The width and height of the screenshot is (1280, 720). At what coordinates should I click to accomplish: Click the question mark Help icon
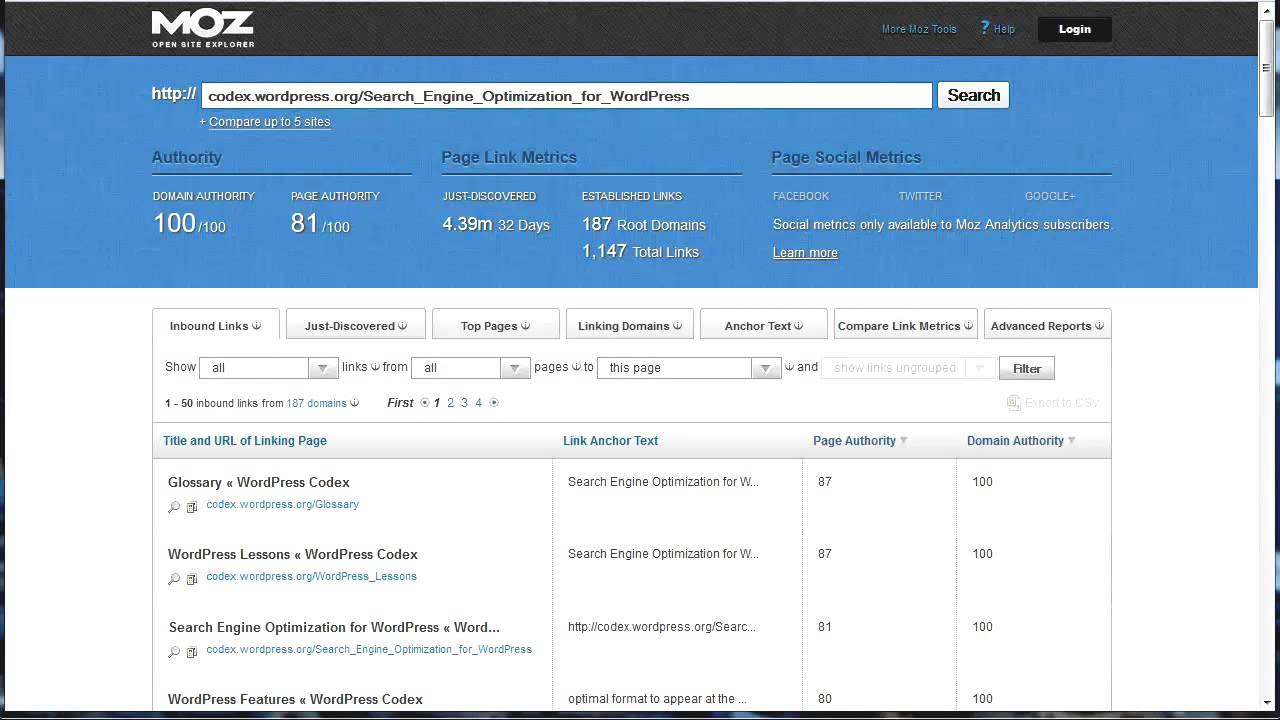click(x=984, y=28)
